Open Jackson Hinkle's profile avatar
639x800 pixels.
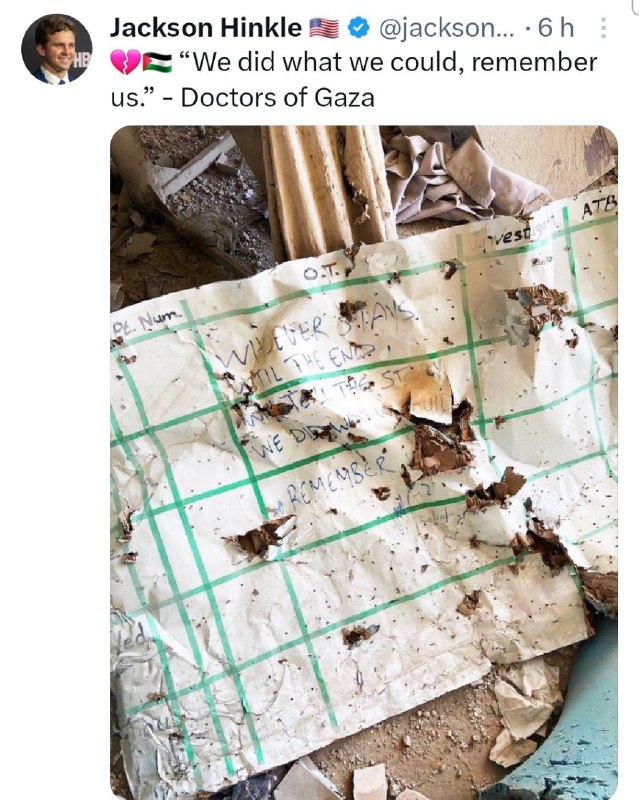coord(57,48)
